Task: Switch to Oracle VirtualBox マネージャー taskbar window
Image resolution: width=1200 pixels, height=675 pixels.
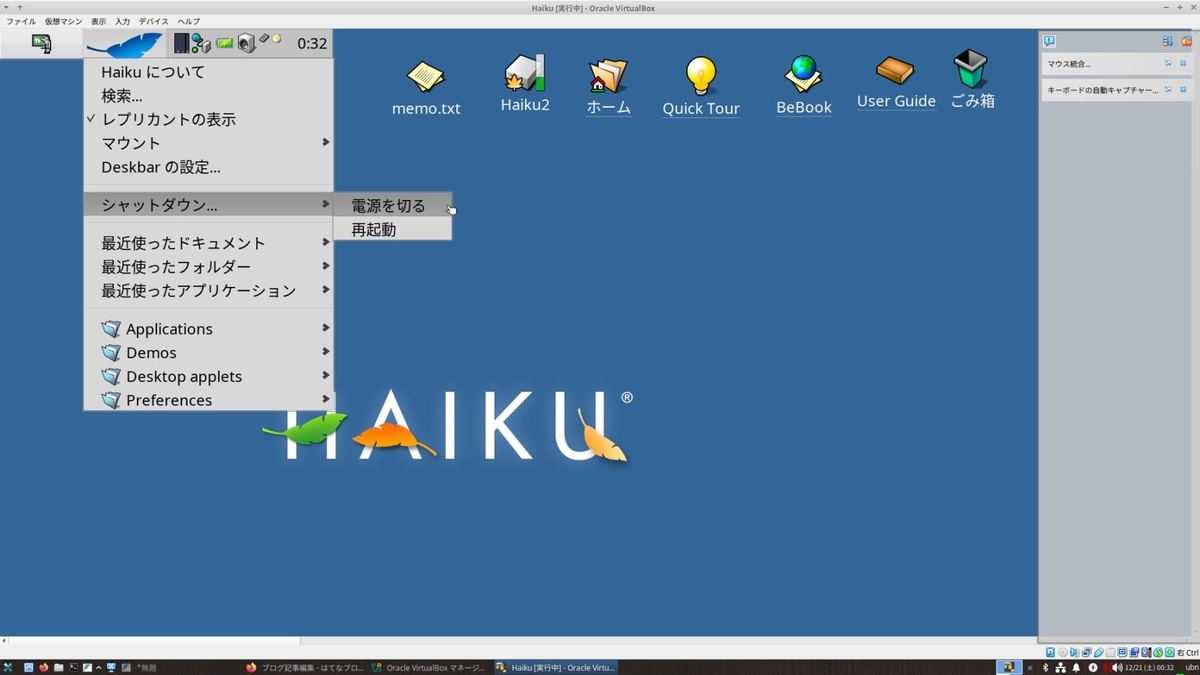Action: click(x=430, y=667)
